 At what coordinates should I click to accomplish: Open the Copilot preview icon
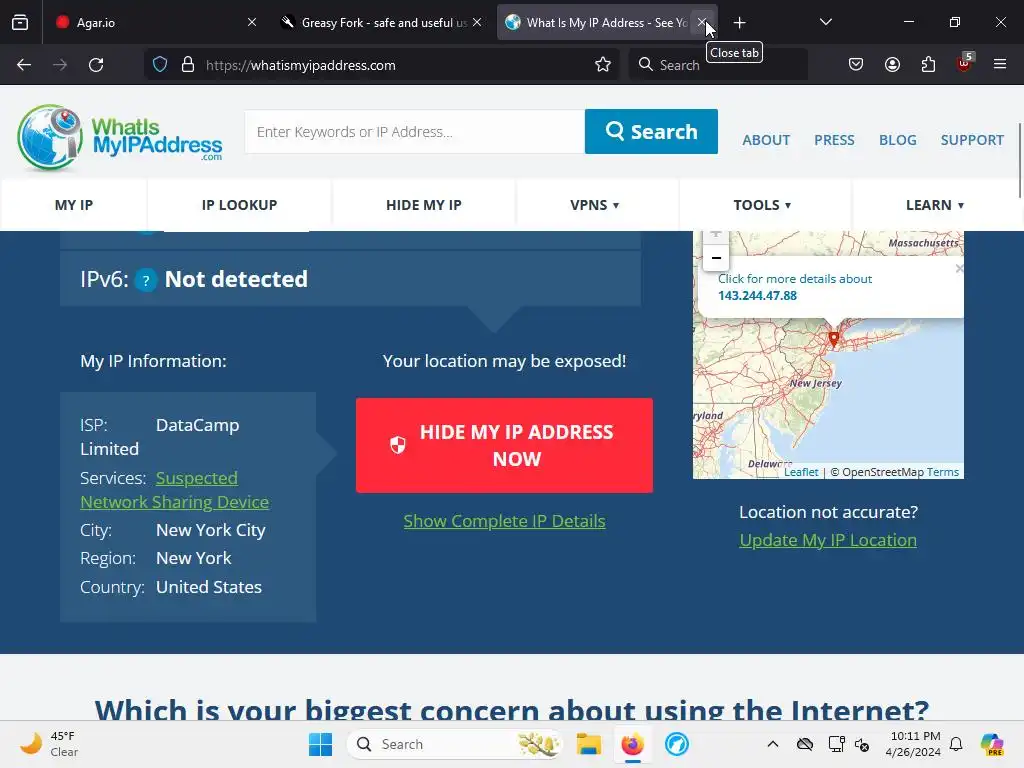tap(992, 744)
